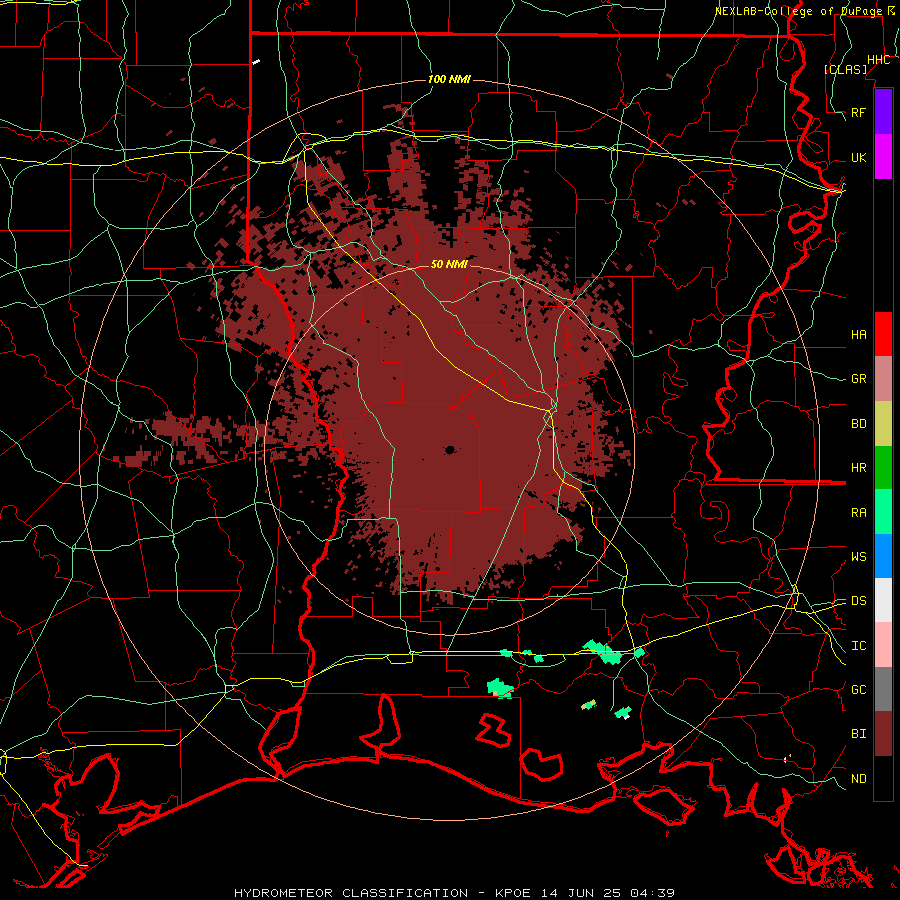Click the BI brown legend swatch

point(883,734)
